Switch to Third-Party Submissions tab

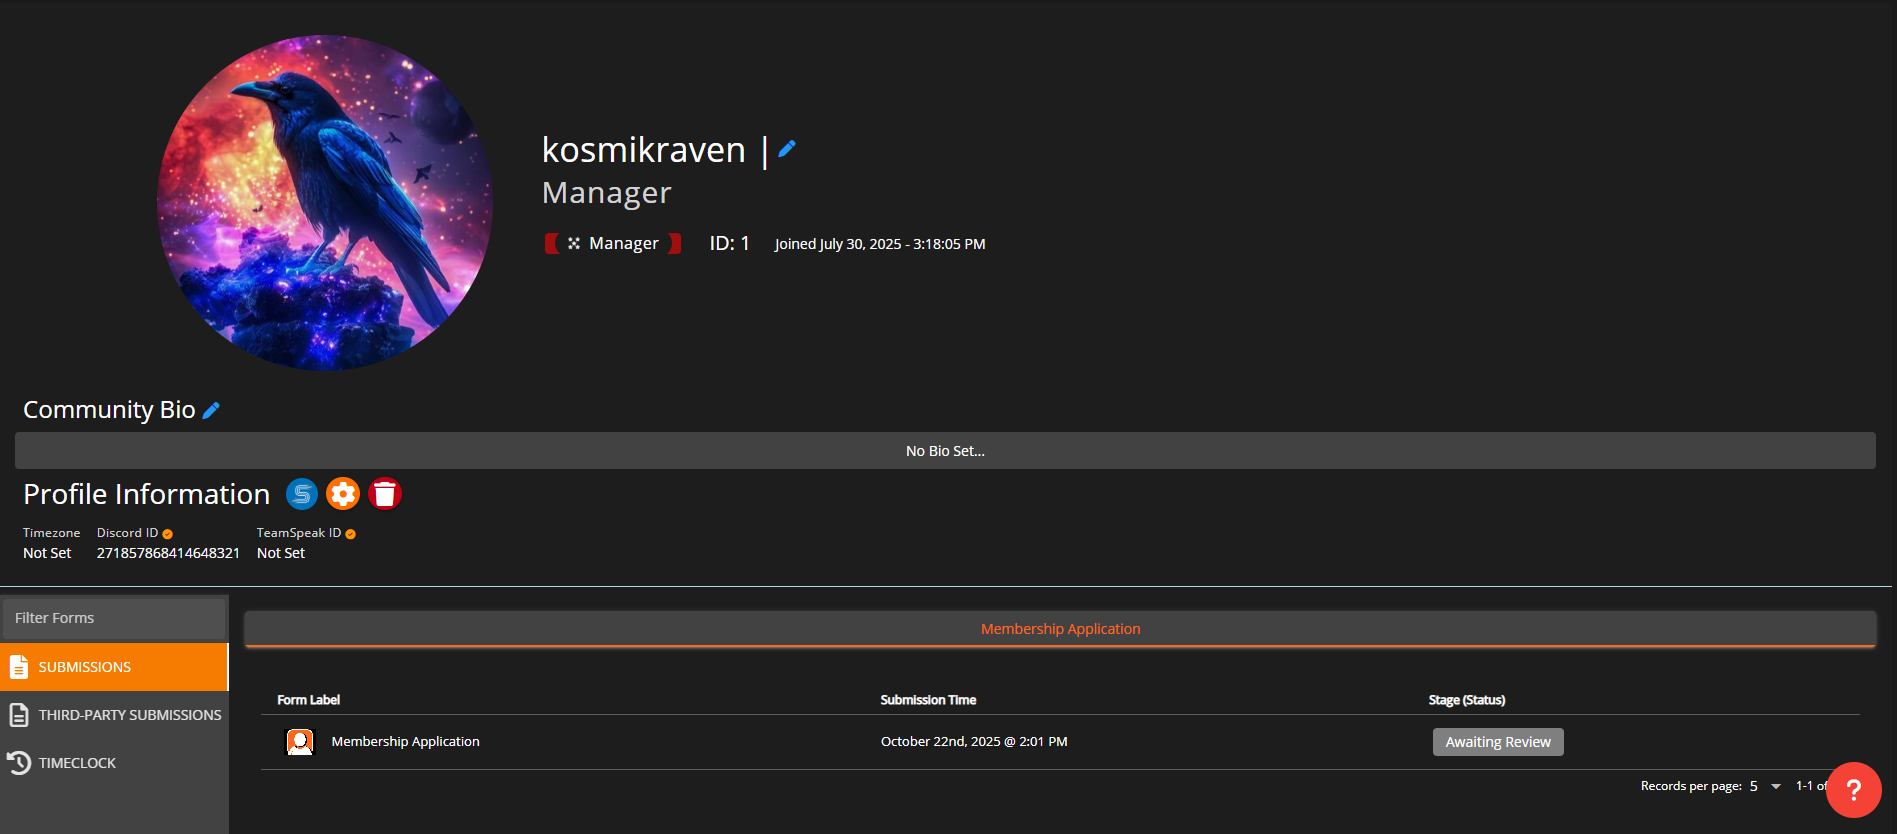[x=114, y=715]
